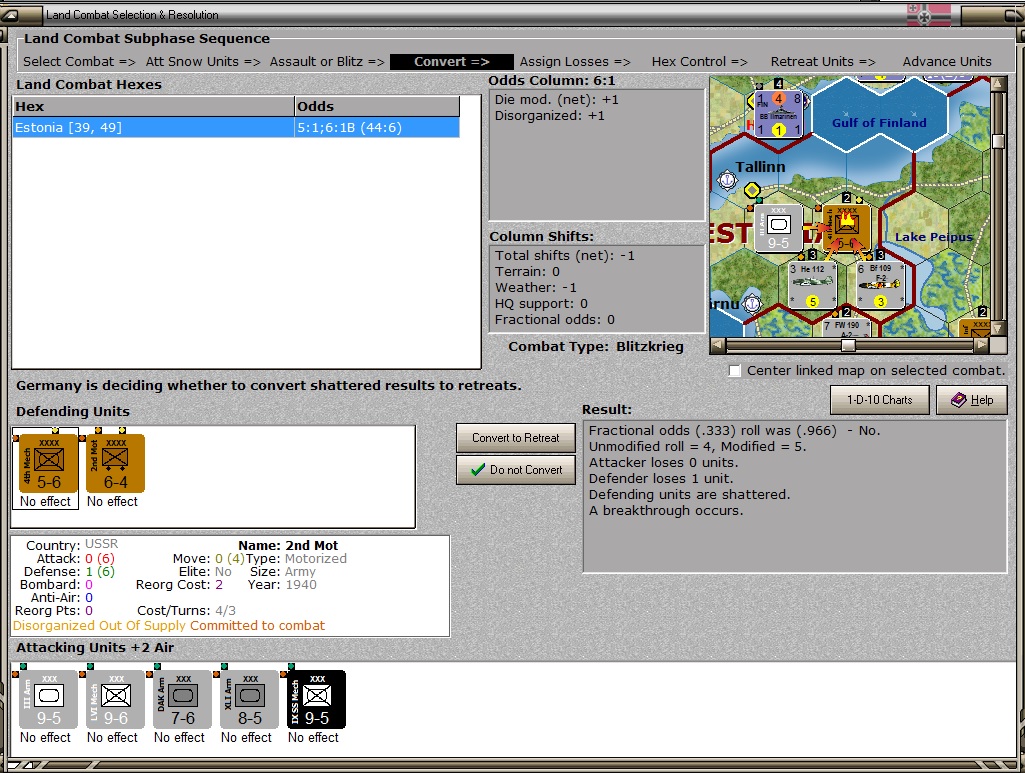Screen dimensions: 1025x773
Task: Click the Die mod. (net): +1 entry
Action: (556, 99)
